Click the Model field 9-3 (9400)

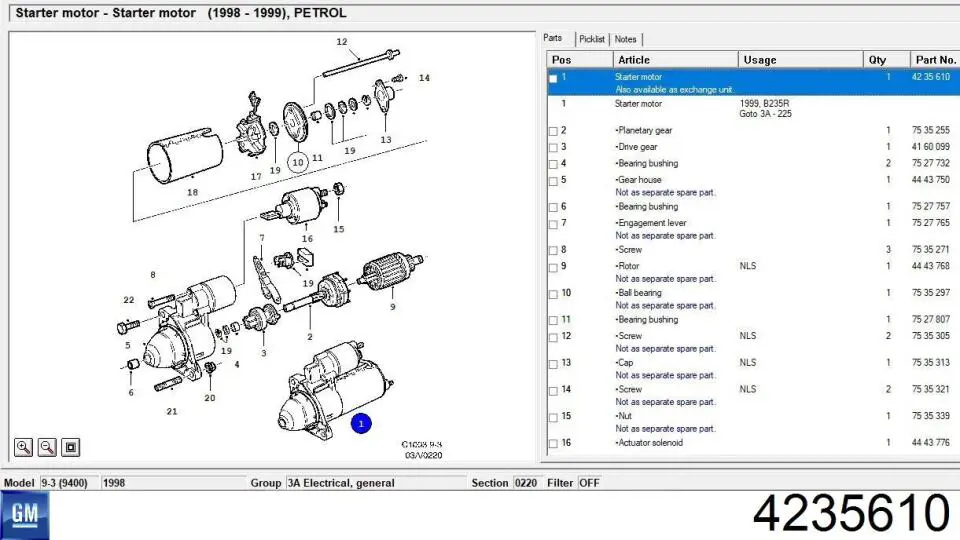pyautogui.click(x=69, y=483)
